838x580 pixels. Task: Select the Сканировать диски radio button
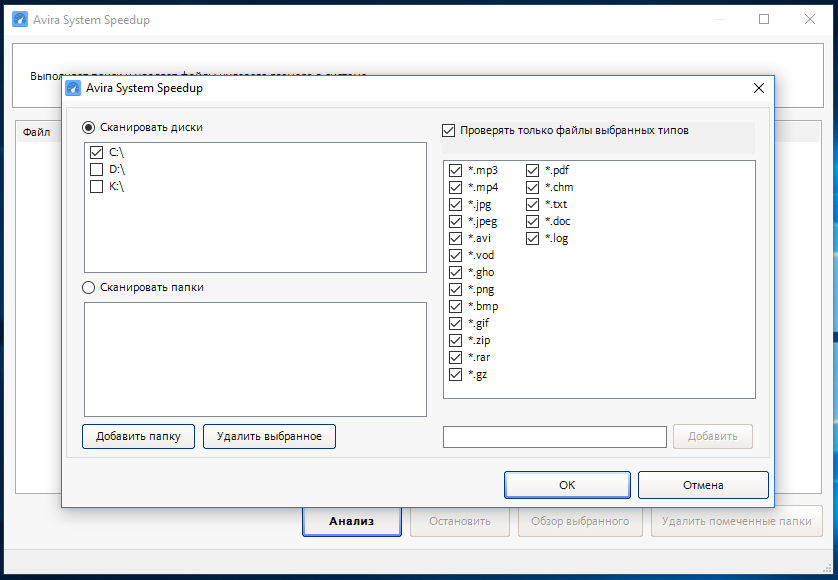[89, 128]
